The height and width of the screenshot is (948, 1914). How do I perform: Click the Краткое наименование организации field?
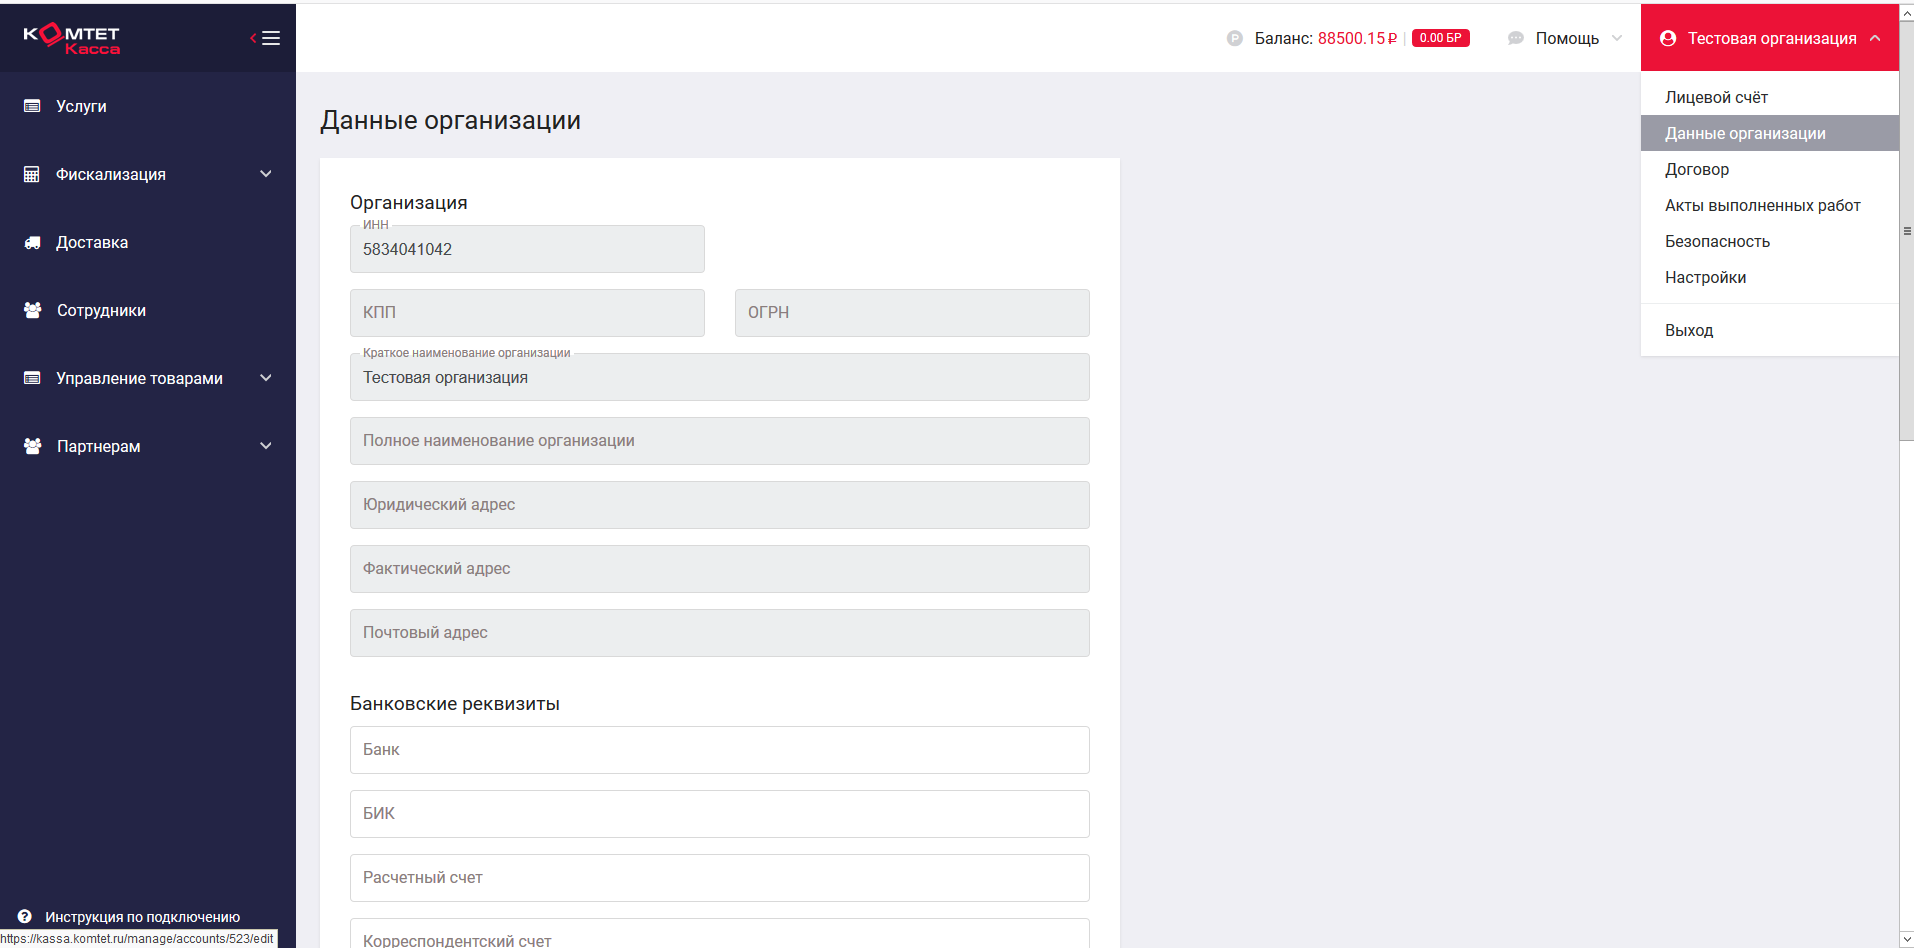[x=720, y=377]
